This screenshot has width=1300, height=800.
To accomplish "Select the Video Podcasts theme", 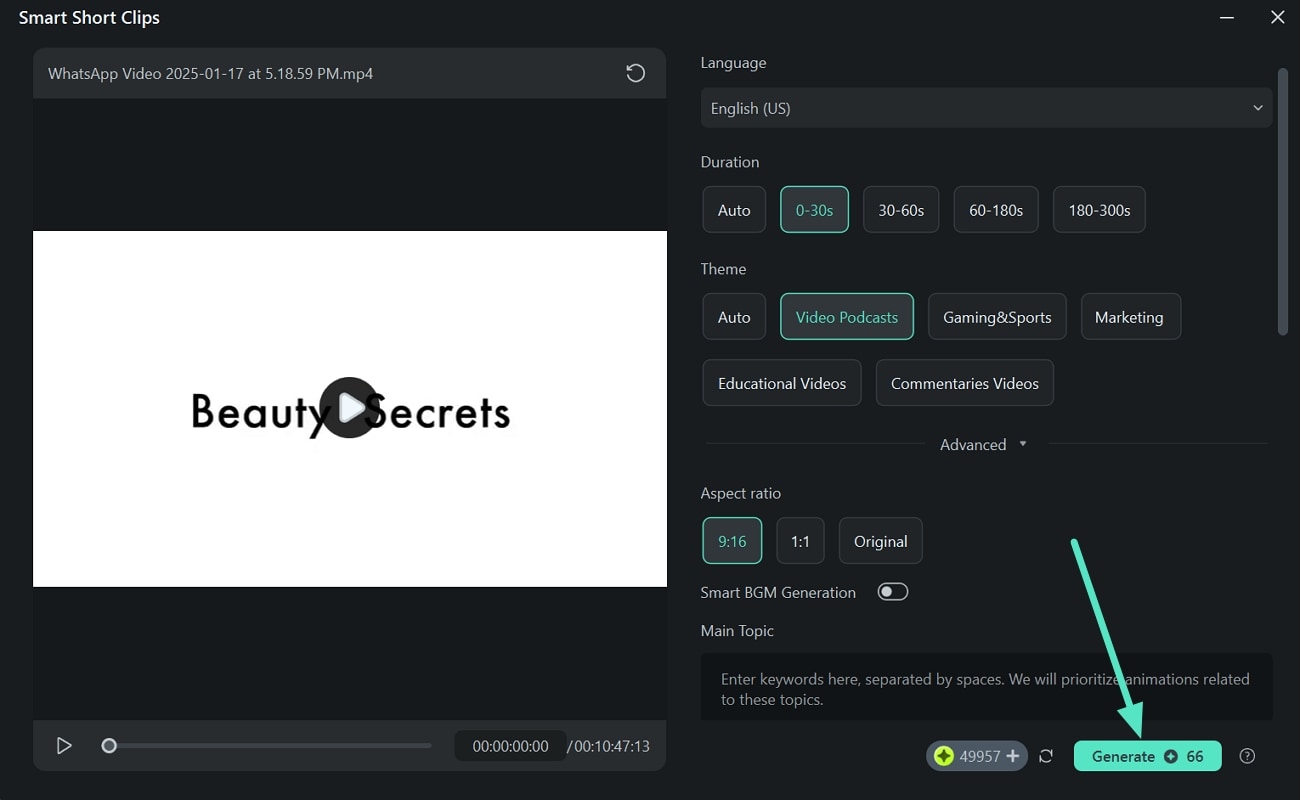I will tap(847, 317).
